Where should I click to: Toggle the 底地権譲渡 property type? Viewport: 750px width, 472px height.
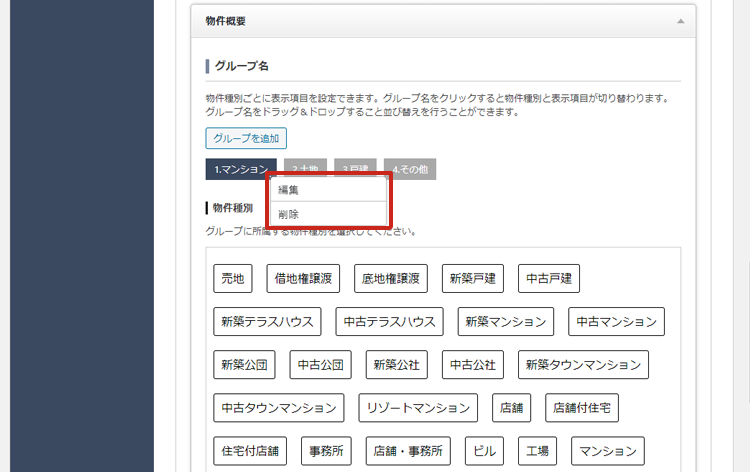[390, 279]
